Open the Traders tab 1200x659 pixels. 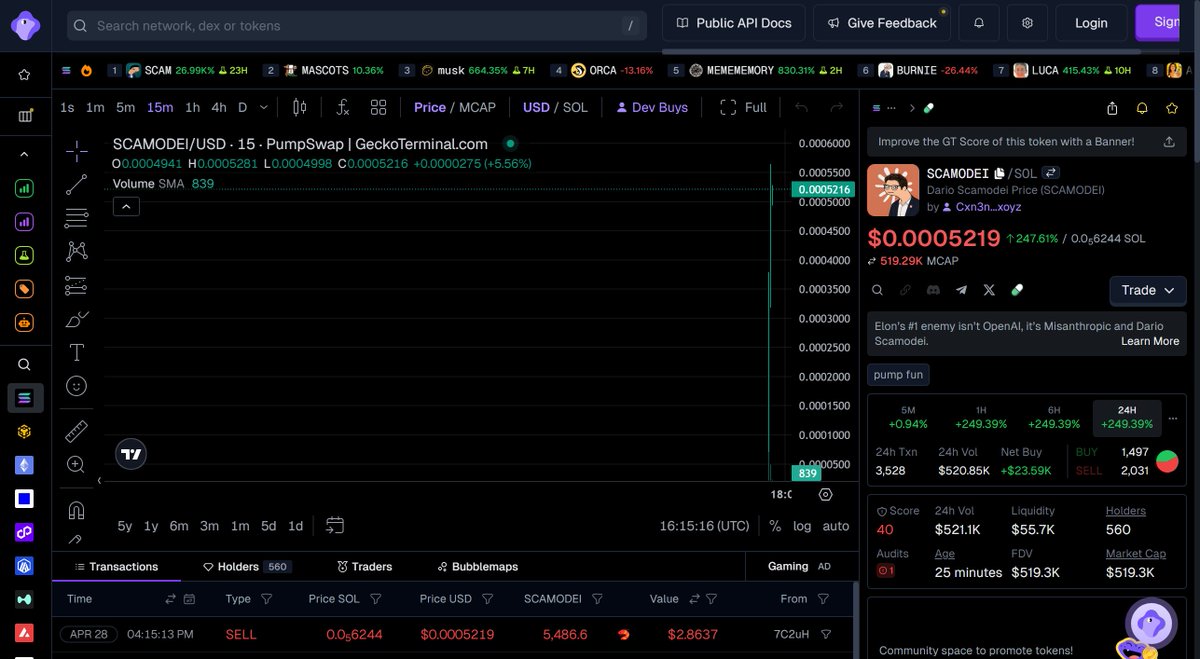click(x=364, y=566)
